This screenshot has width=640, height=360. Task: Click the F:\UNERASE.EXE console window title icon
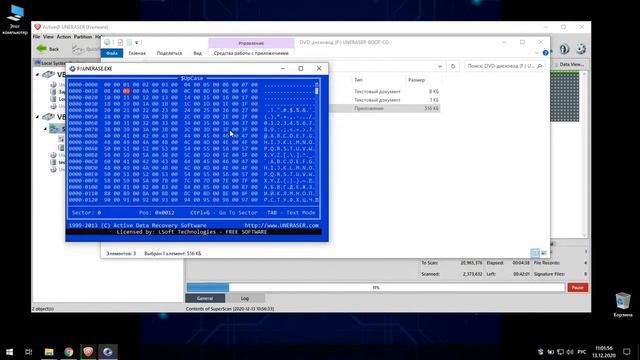pyautogui.click(x=72, y=69)
